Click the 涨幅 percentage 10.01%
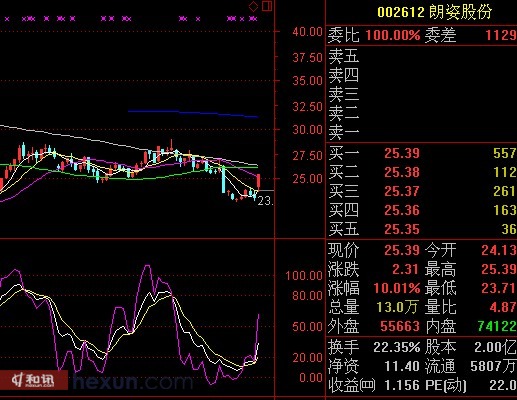This screenshot has height=400, width=517. click(x=397, y=288)
